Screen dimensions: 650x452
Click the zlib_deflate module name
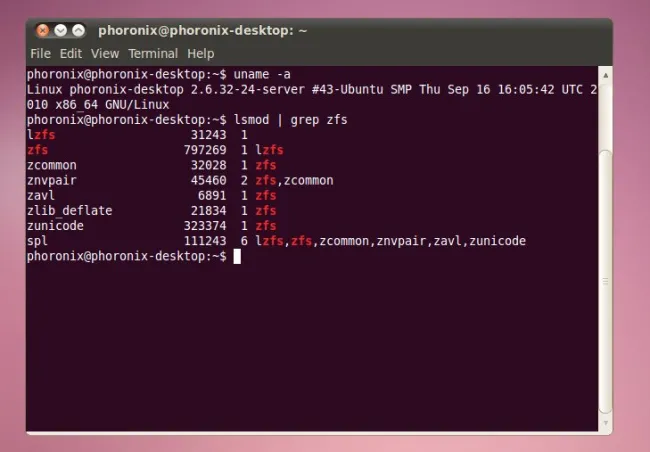pyautogui.click(x=70, y=211)
